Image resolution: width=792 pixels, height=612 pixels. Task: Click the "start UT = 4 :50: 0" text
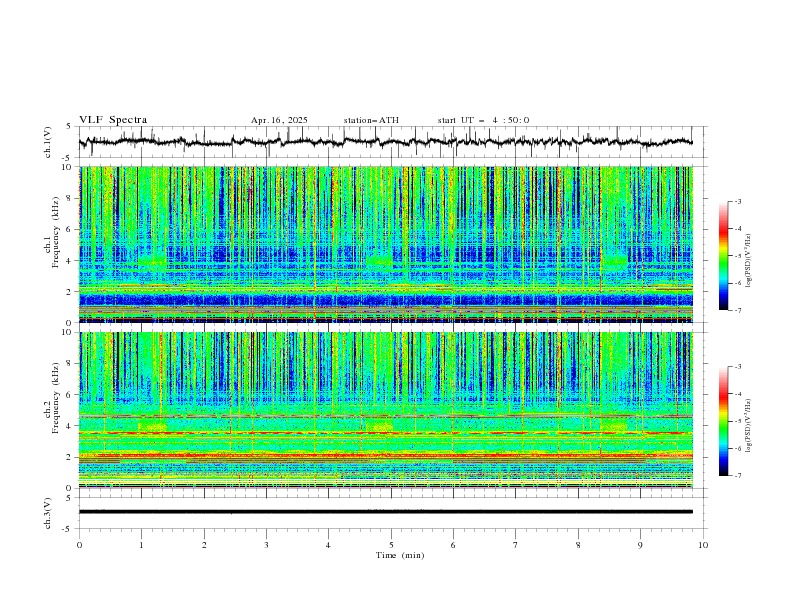[x=483, y=120]
